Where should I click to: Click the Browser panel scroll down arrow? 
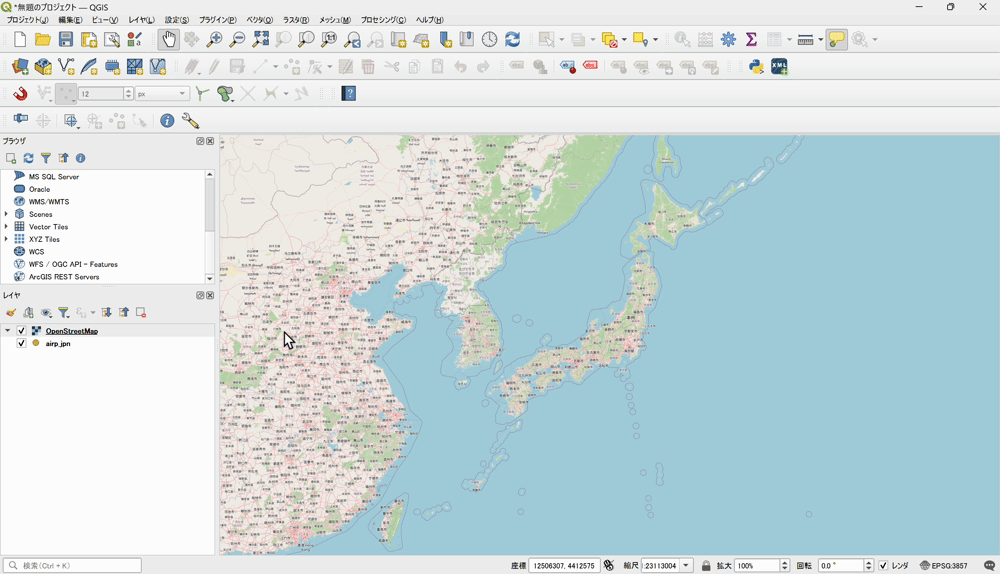pos(209,279)
